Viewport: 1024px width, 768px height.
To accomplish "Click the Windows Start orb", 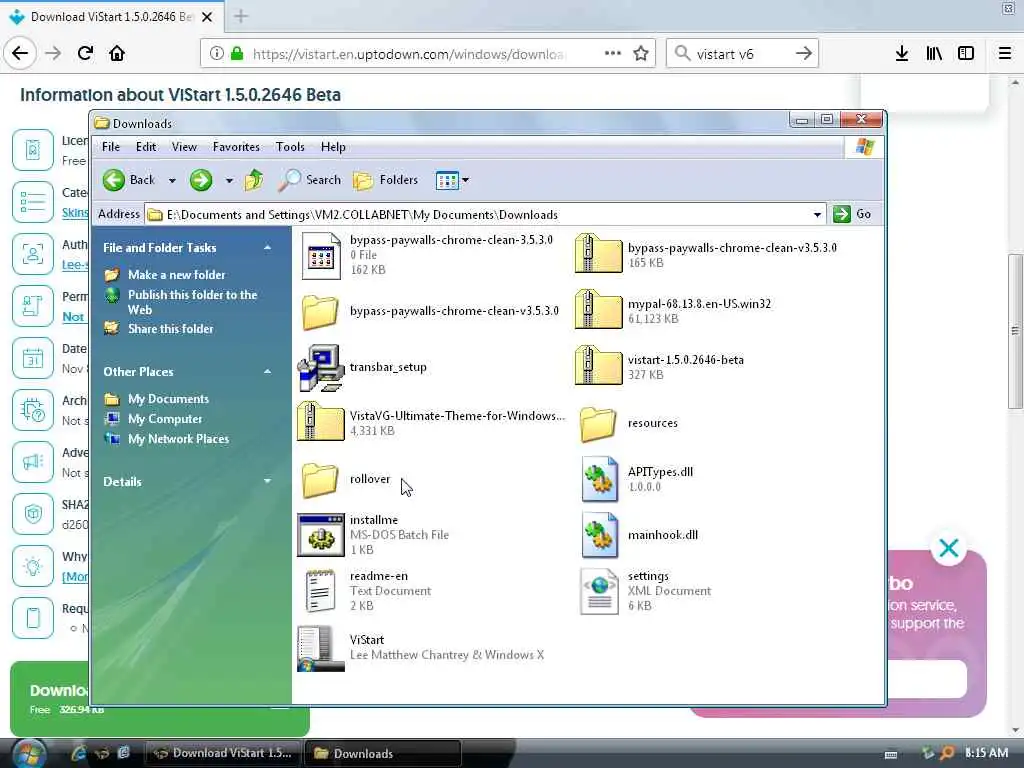I will coord(29,753).
